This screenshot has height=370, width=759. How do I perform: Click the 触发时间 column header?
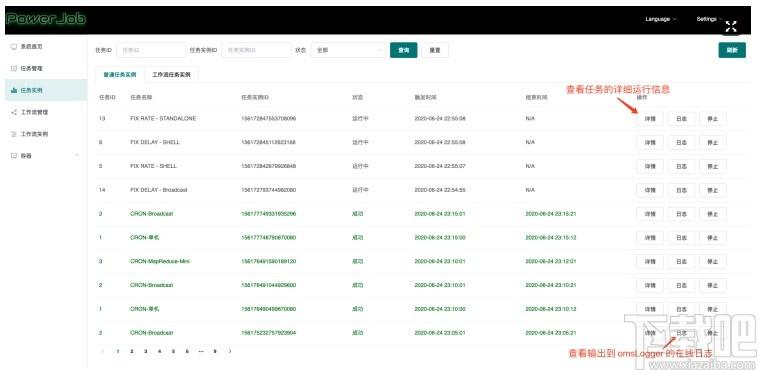(x=425, y=97)
